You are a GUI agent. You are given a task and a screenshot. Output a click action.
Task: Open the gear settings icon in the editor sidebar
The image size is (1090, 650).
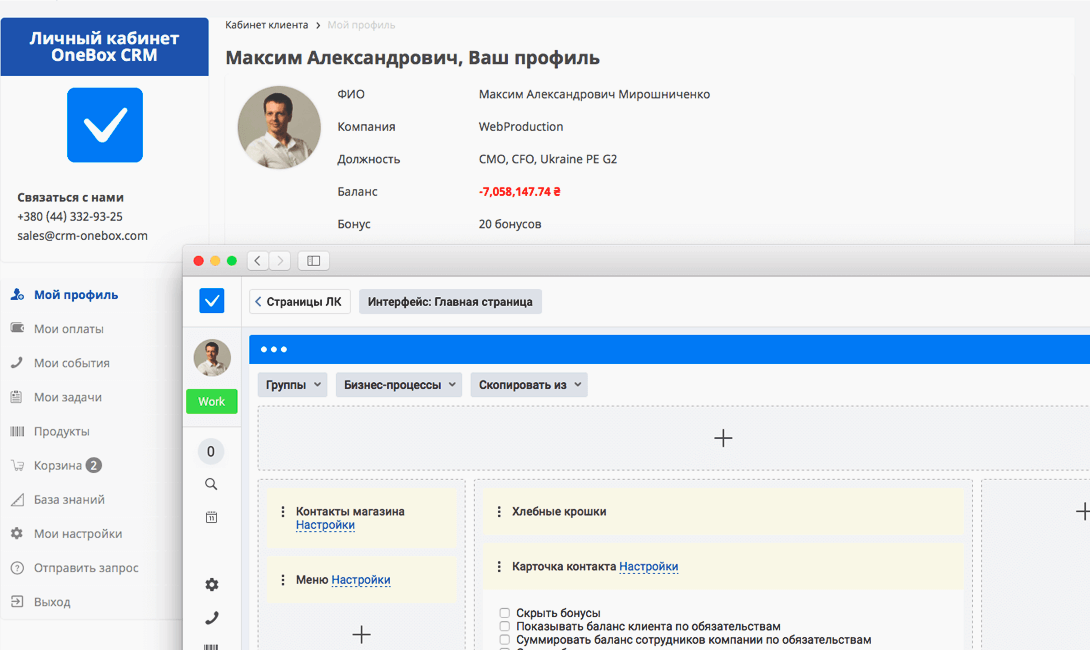point(212,585)
